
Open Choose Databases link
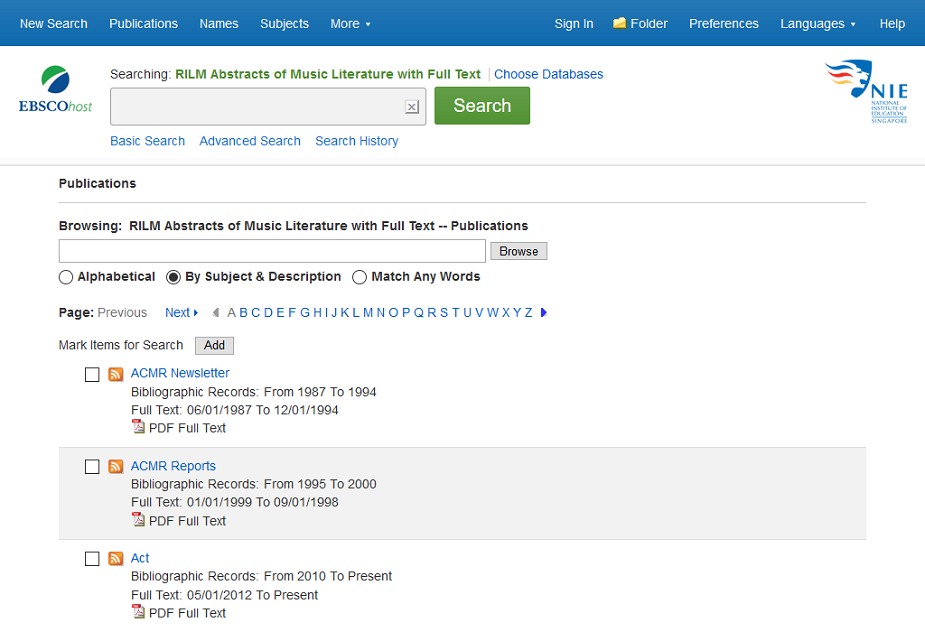coord(549,74)
